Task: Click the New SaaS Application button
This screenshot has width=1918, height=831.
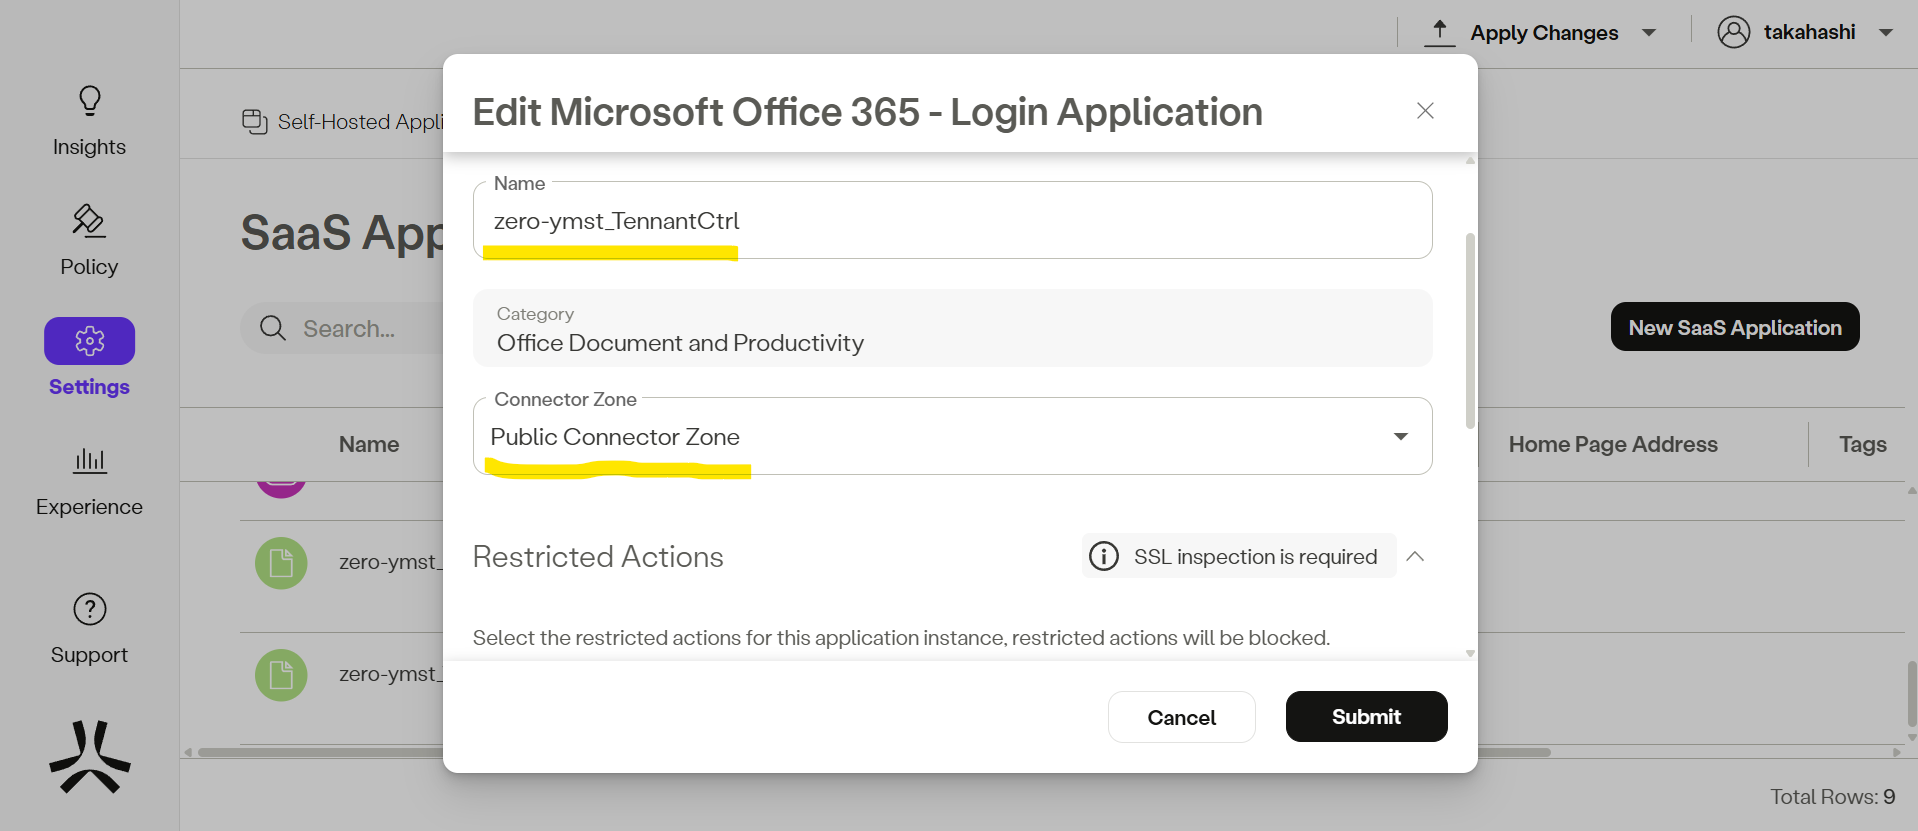Action: click(1734, 327)
